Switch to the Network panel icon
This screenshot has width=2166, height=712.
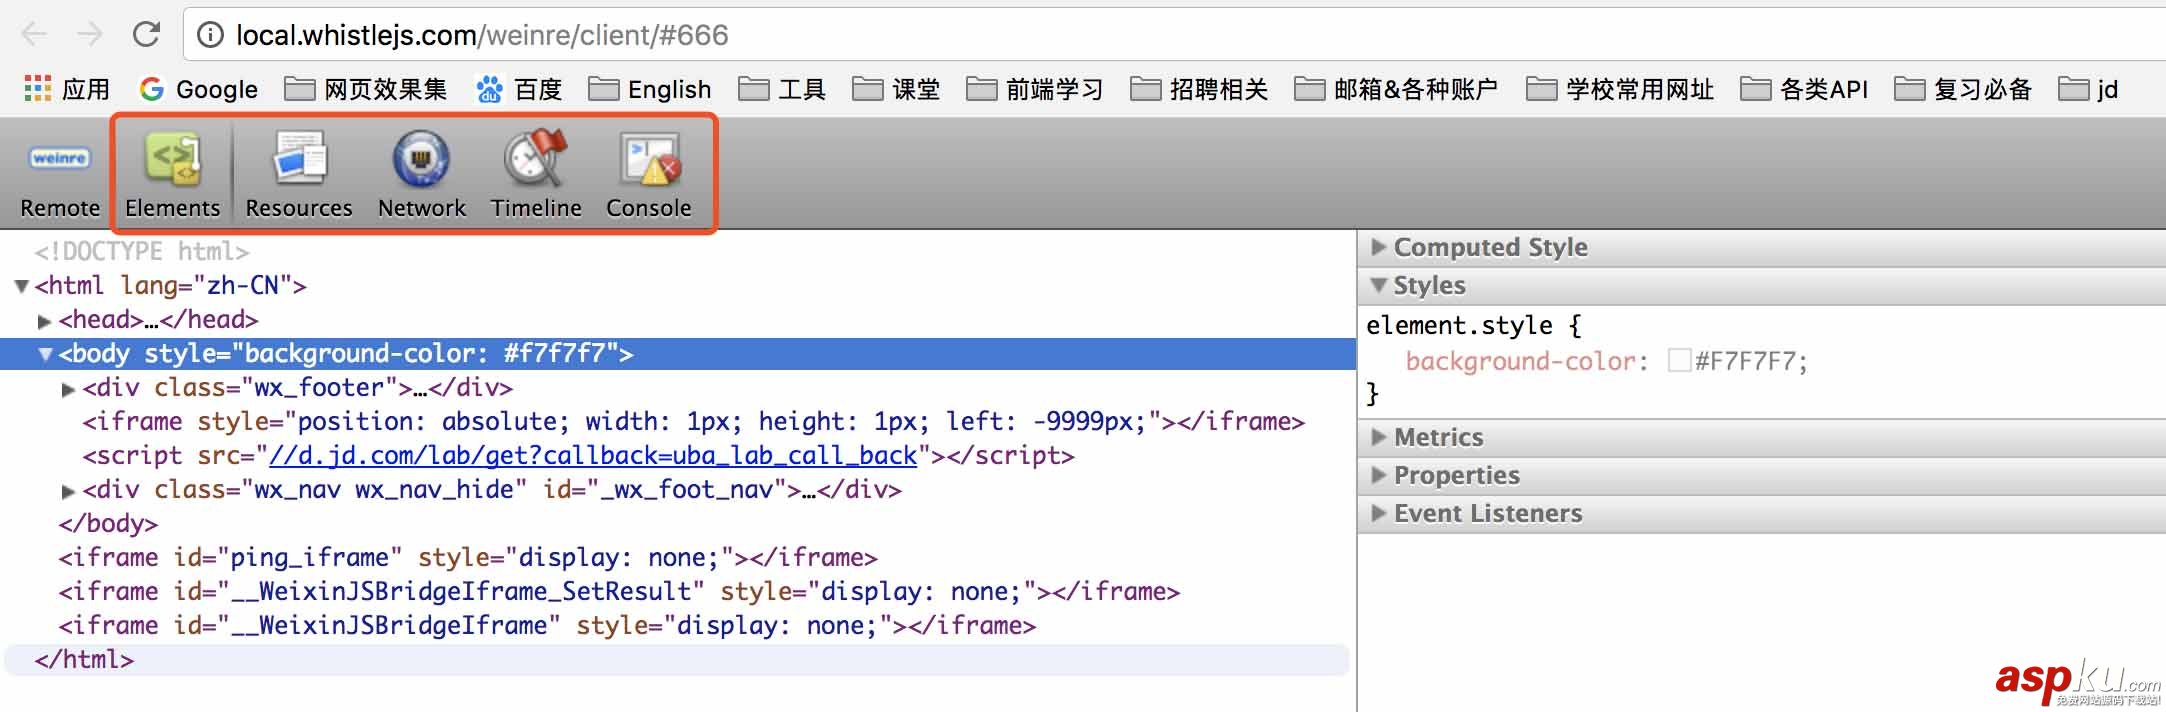[421, 159]
